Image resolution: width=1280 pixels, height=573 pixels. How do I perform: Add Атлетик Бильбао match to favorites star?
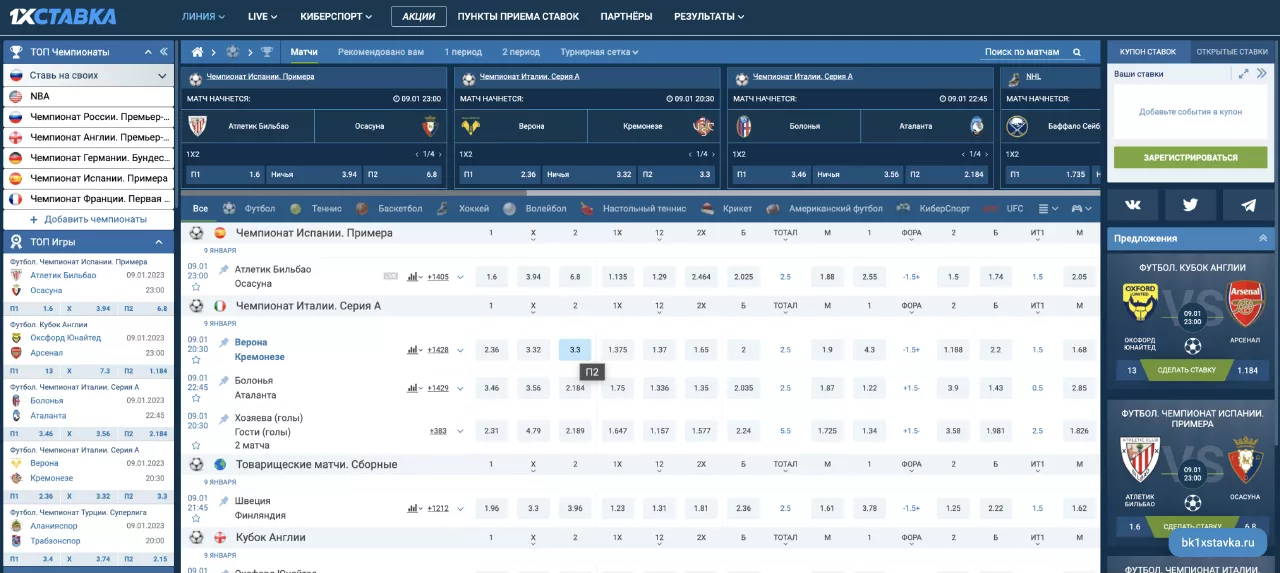pyautogui.click(x=196, y=287)
